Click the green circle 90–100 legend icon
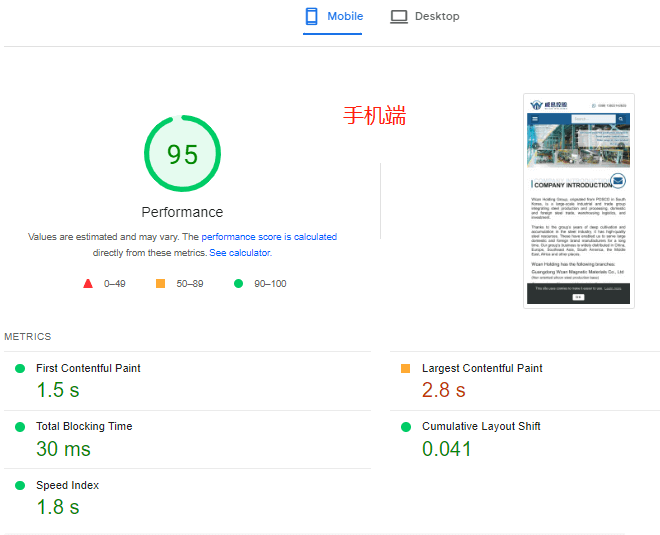 (238, 284)
